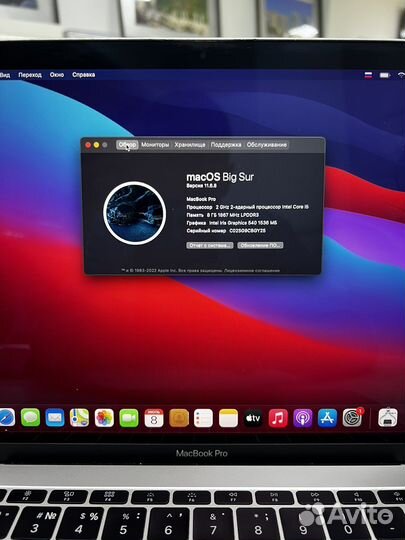The width and height of the screenshot is (405, 540).
Task: Open Maps from the Dock
Action: (80, 417)
